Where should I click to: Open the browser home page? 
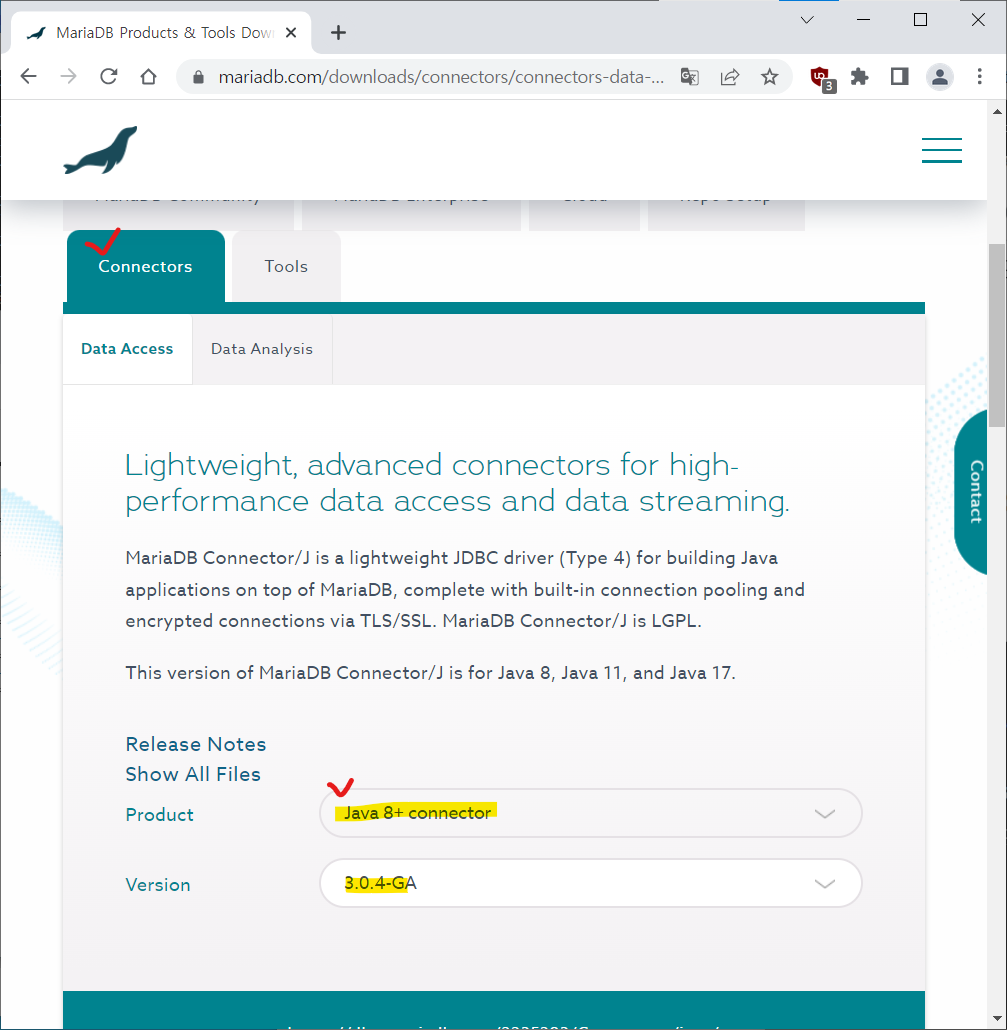pyautogui.click(x=148, y=76)
